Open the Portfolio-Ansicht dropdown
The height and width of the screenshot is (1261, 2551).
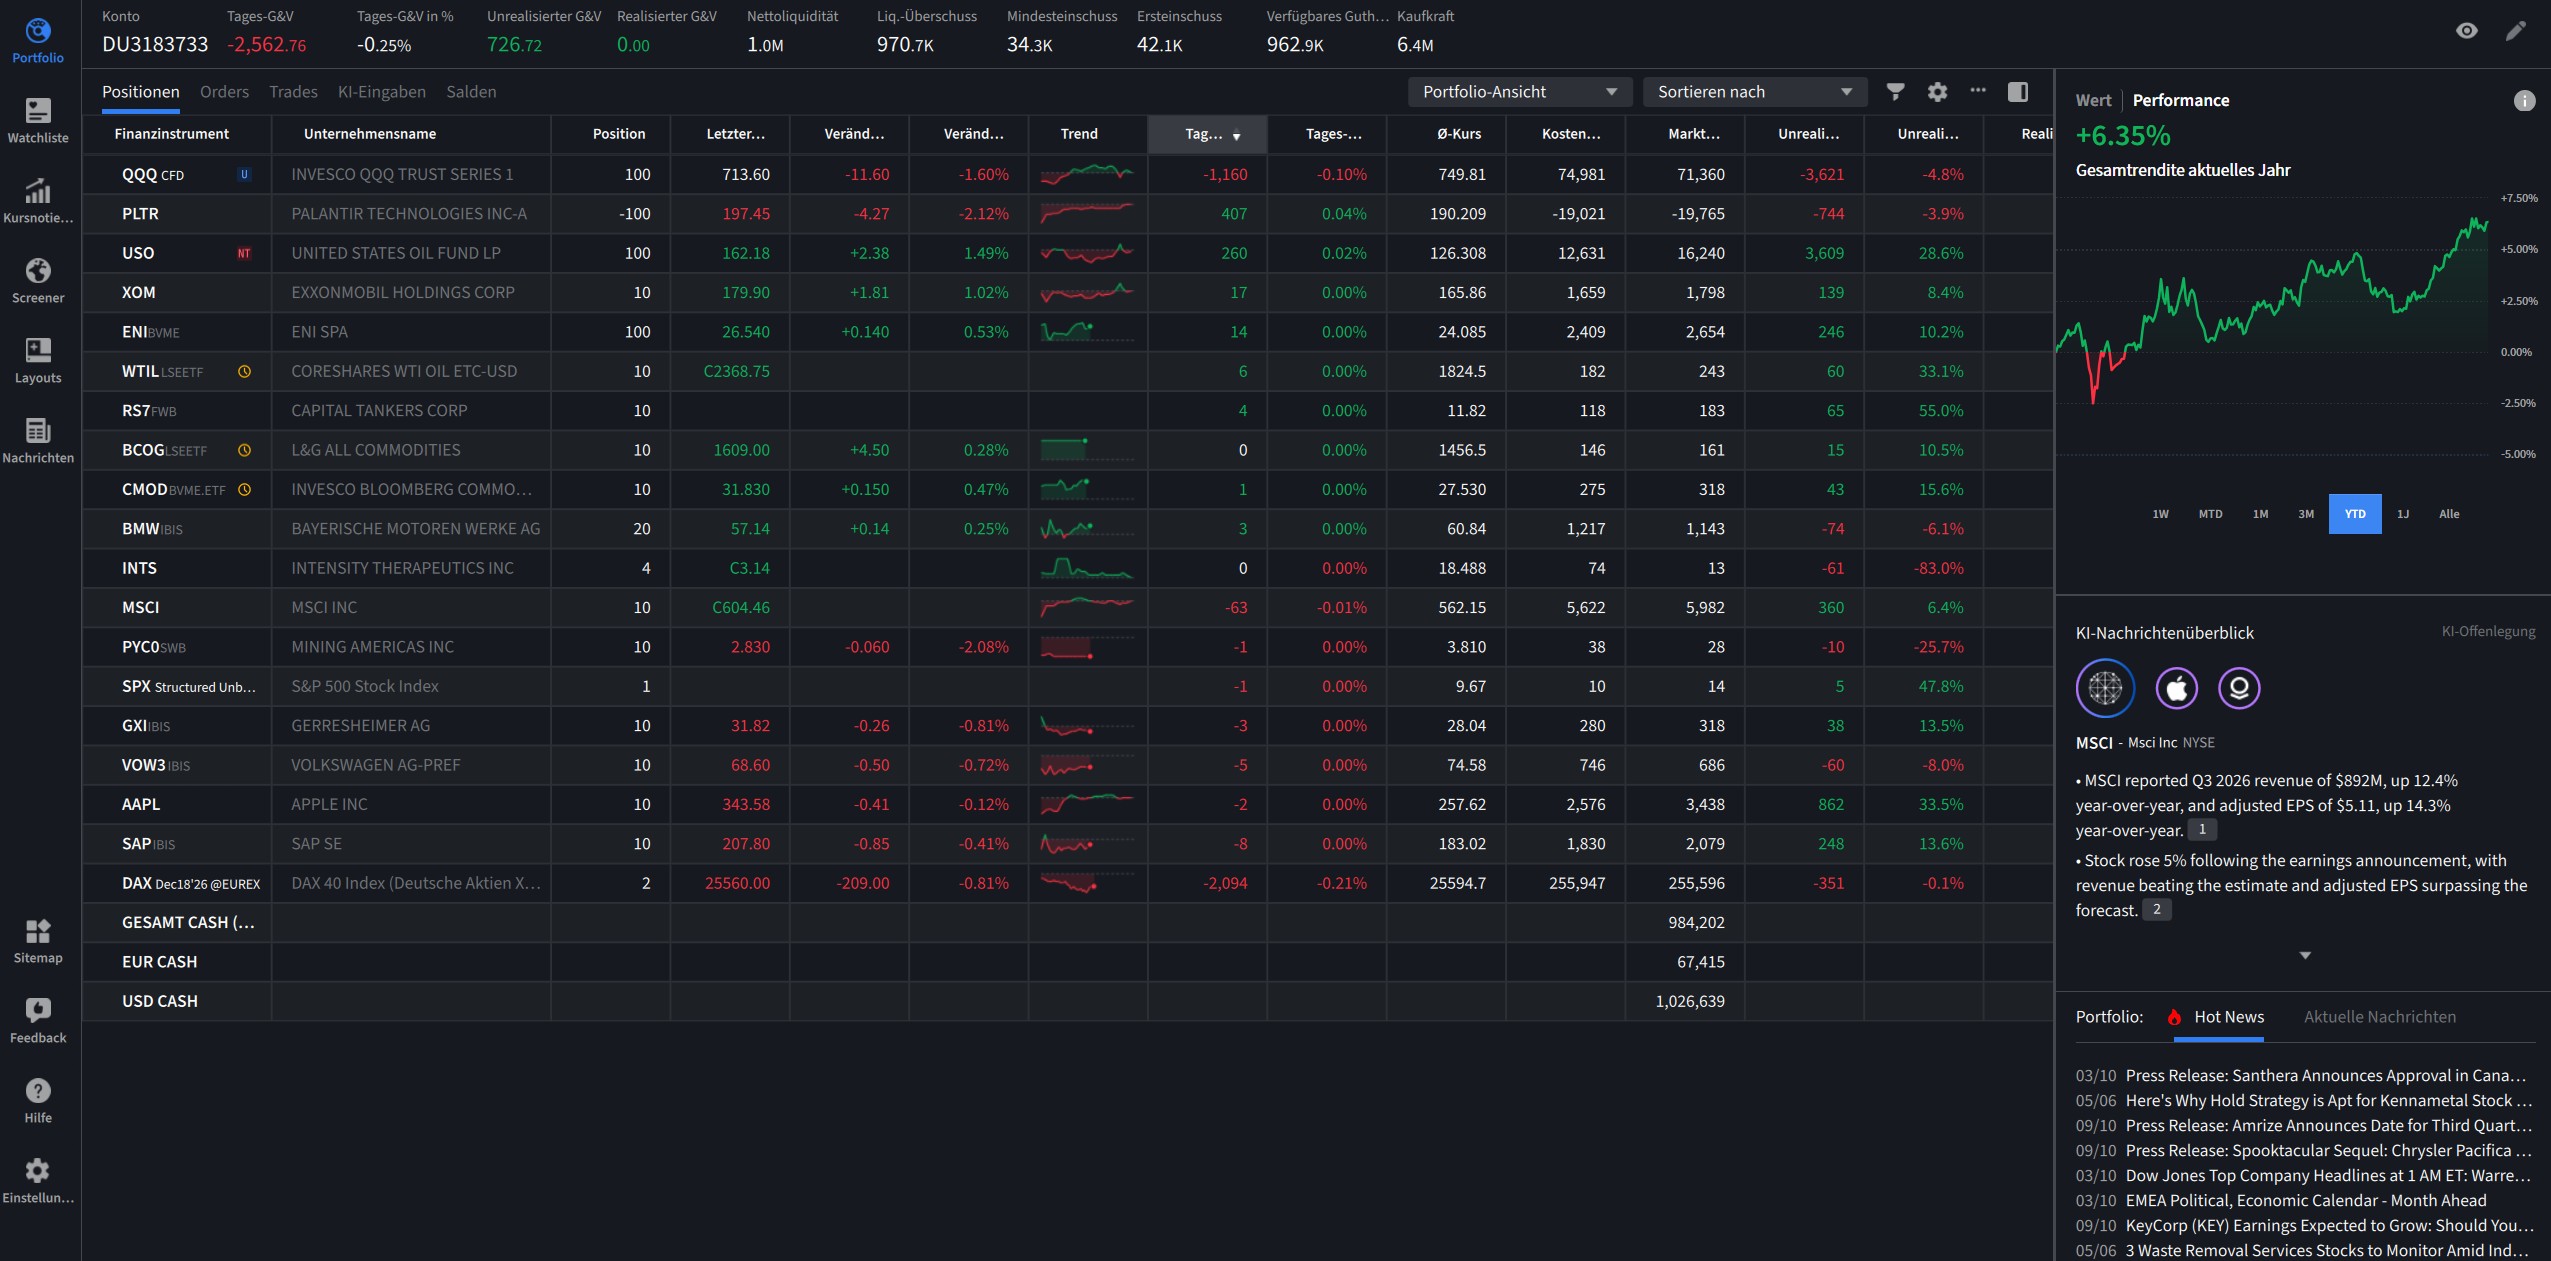pos(1520,92)
